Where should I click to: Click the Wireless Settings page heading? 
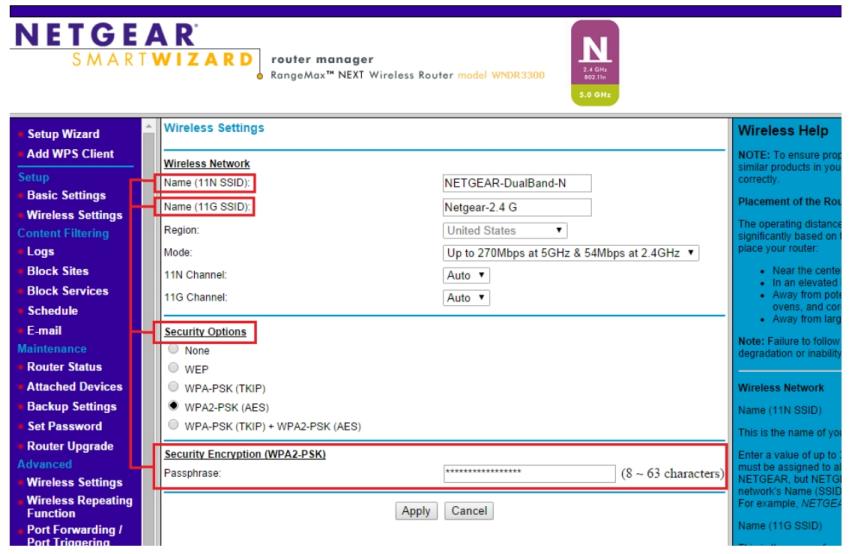click(214, 128)
